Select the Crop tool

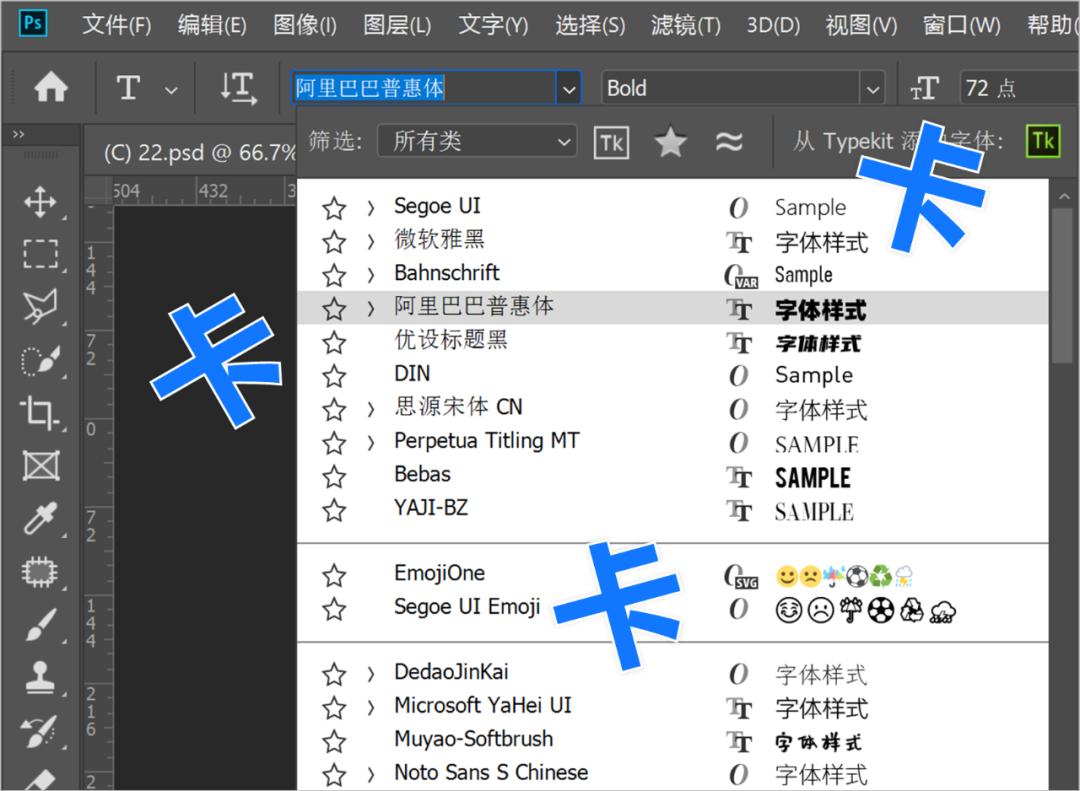pos(40,413)
